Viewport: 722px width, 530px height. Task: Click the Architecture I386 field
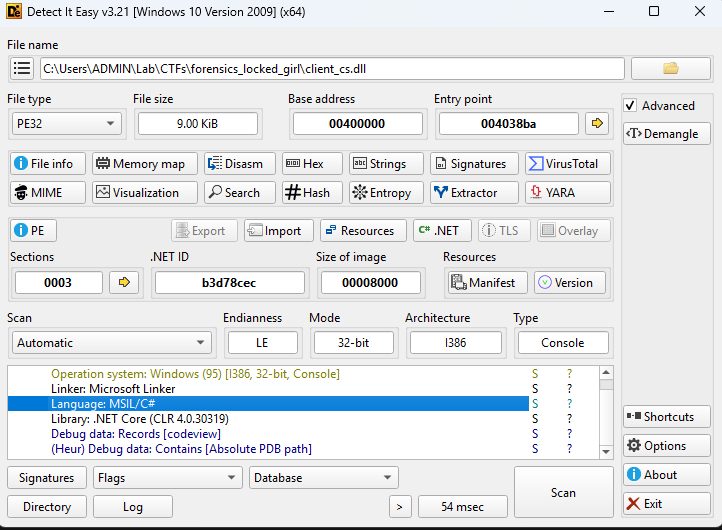point(455,343)
